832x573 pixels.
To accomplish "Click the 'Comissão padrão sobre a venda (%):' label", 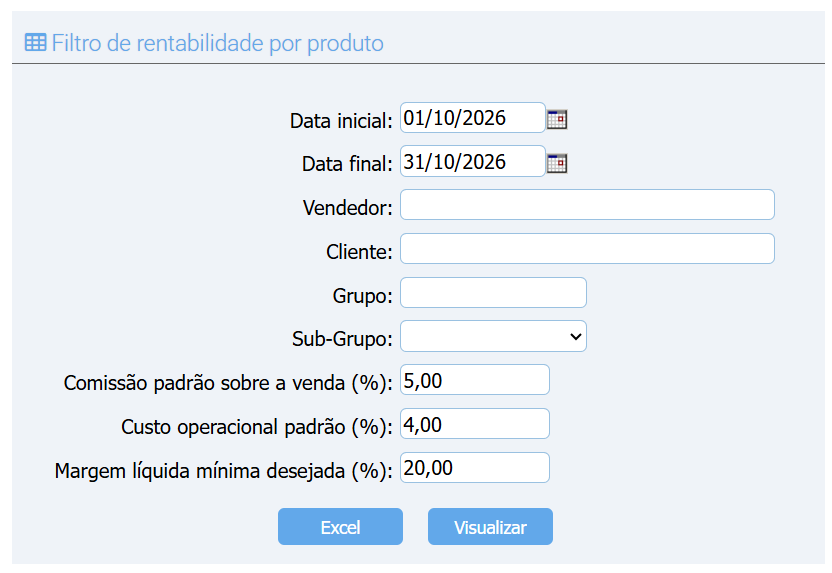I will coord(228,383).
